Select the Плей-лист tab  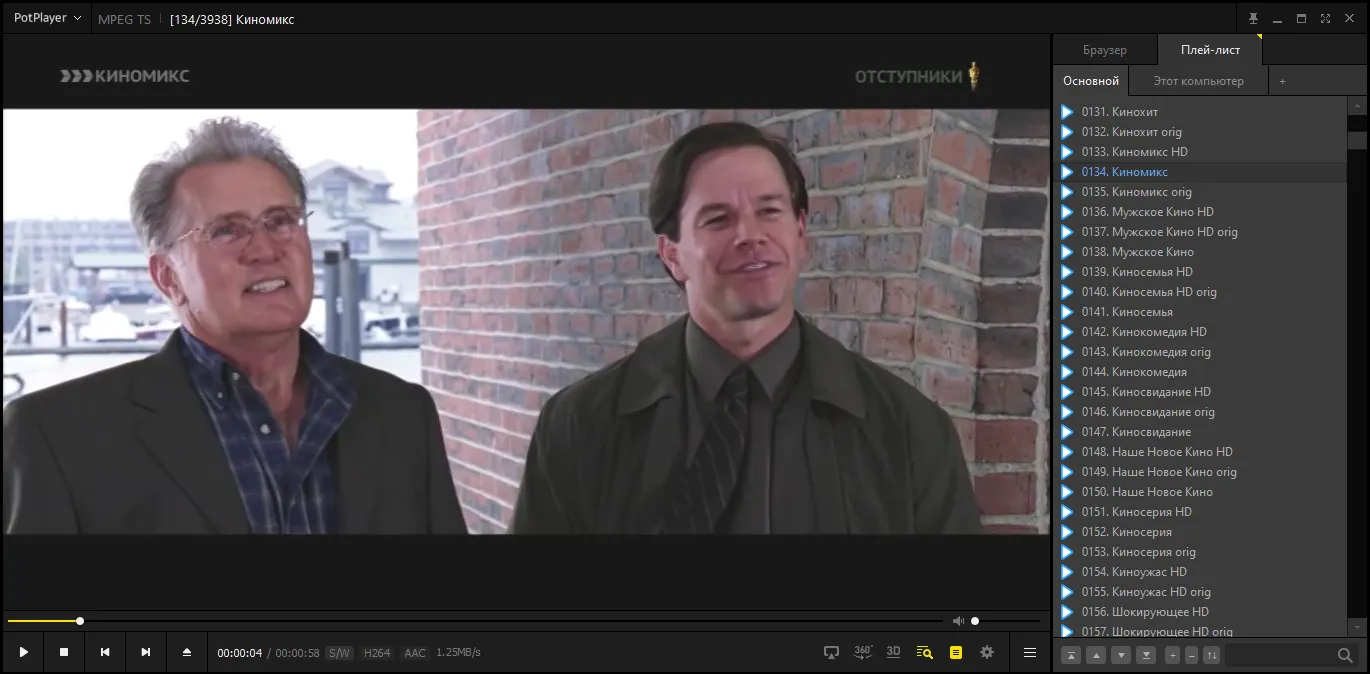pyautogui.click(x=1210, y=50)
